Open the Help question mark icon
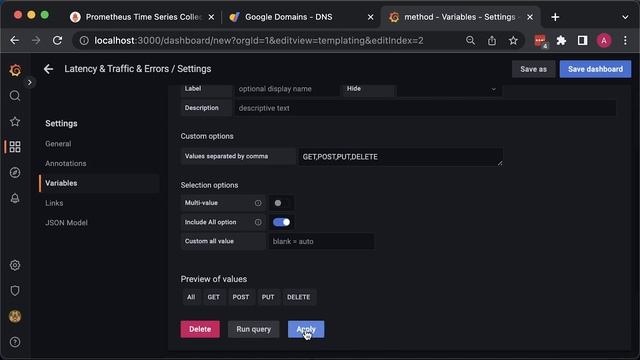 point(15,342)
